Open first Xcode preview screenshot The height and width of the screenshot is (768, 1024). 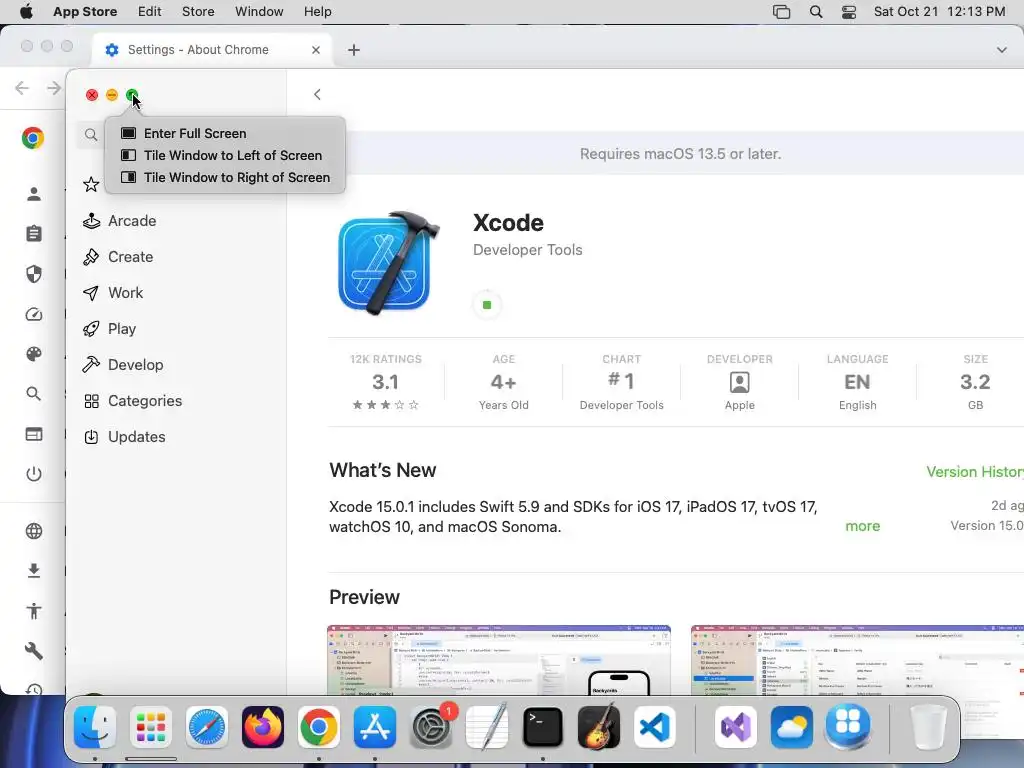(499, 660)
